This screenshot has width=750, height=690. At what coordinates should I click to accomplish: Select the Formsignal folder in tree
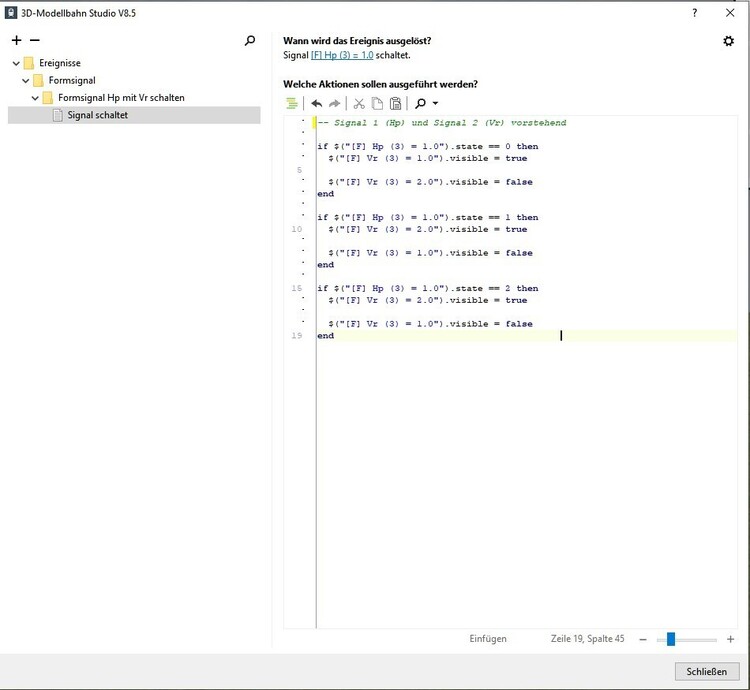point(71,80)
